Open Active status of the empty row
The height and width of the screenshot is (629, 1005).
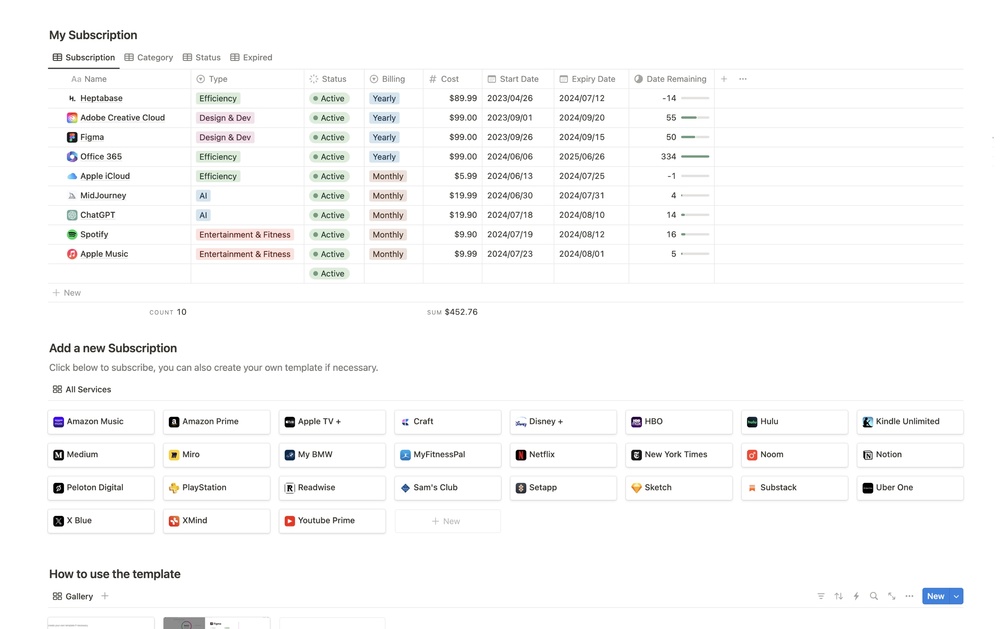[329, 274]
